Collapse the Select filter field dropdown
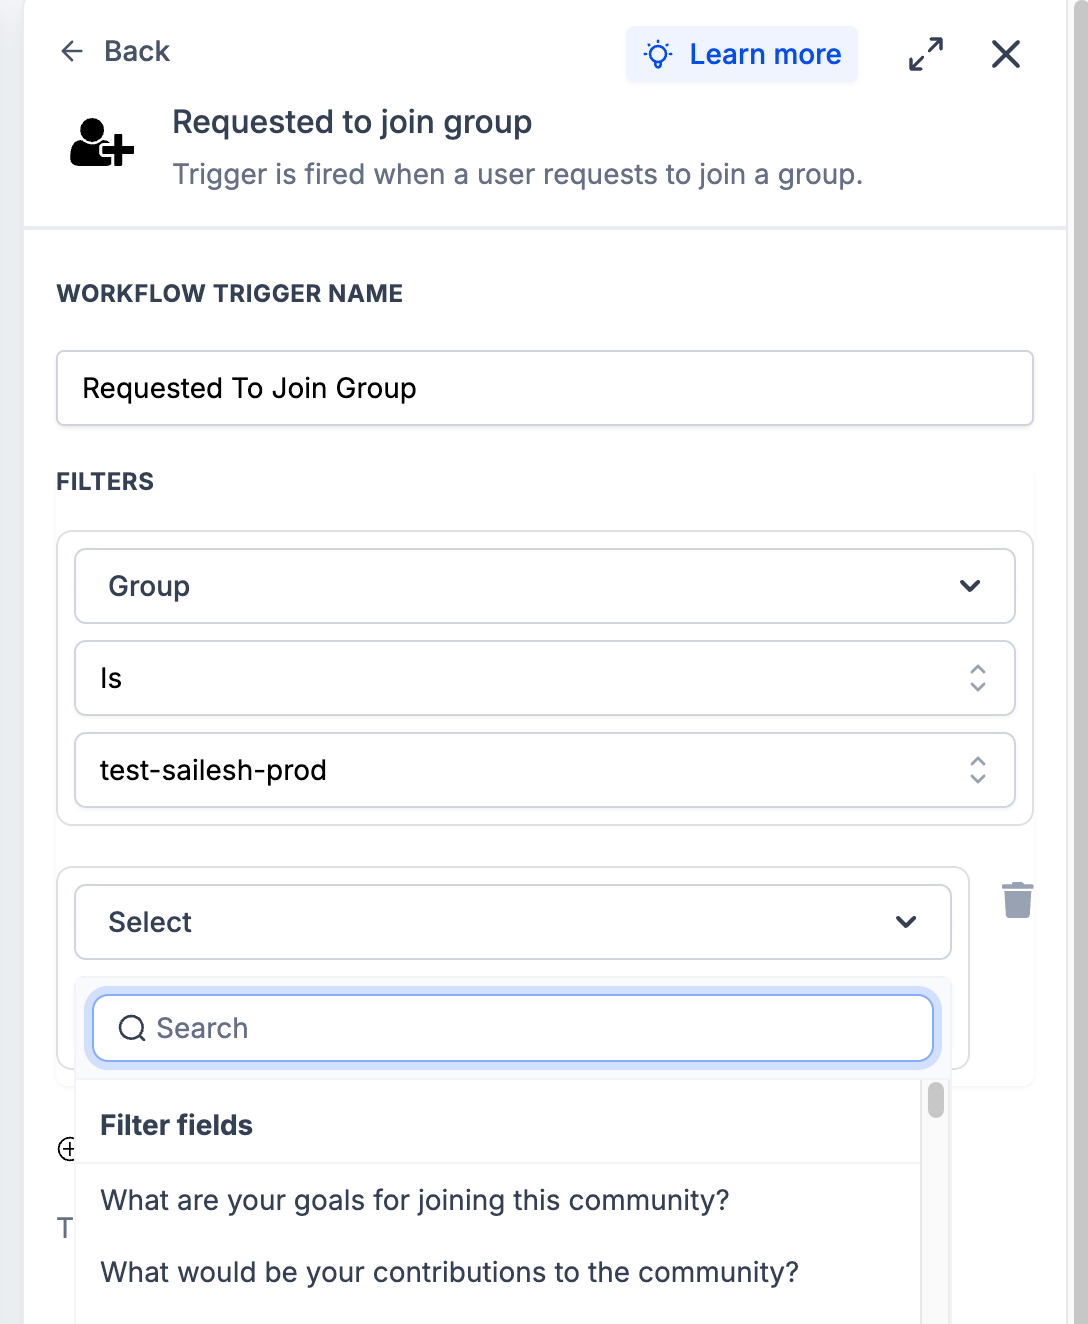 [x=513, y=922]
